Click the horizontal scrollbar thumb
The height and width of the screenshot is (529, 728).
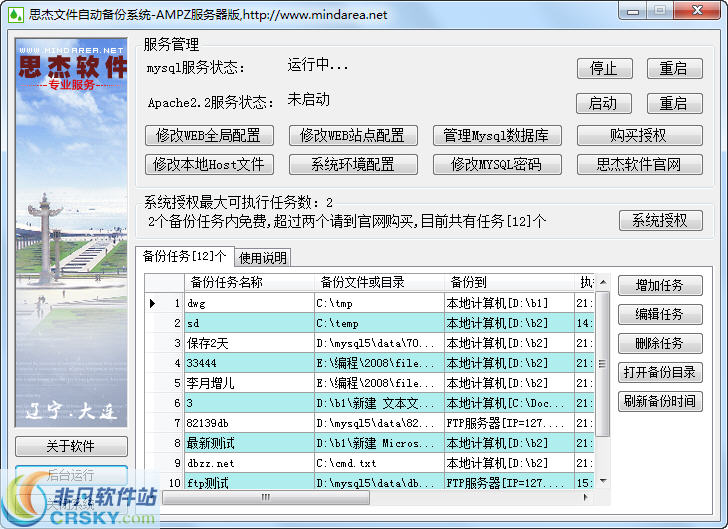(x=266, y=497)
